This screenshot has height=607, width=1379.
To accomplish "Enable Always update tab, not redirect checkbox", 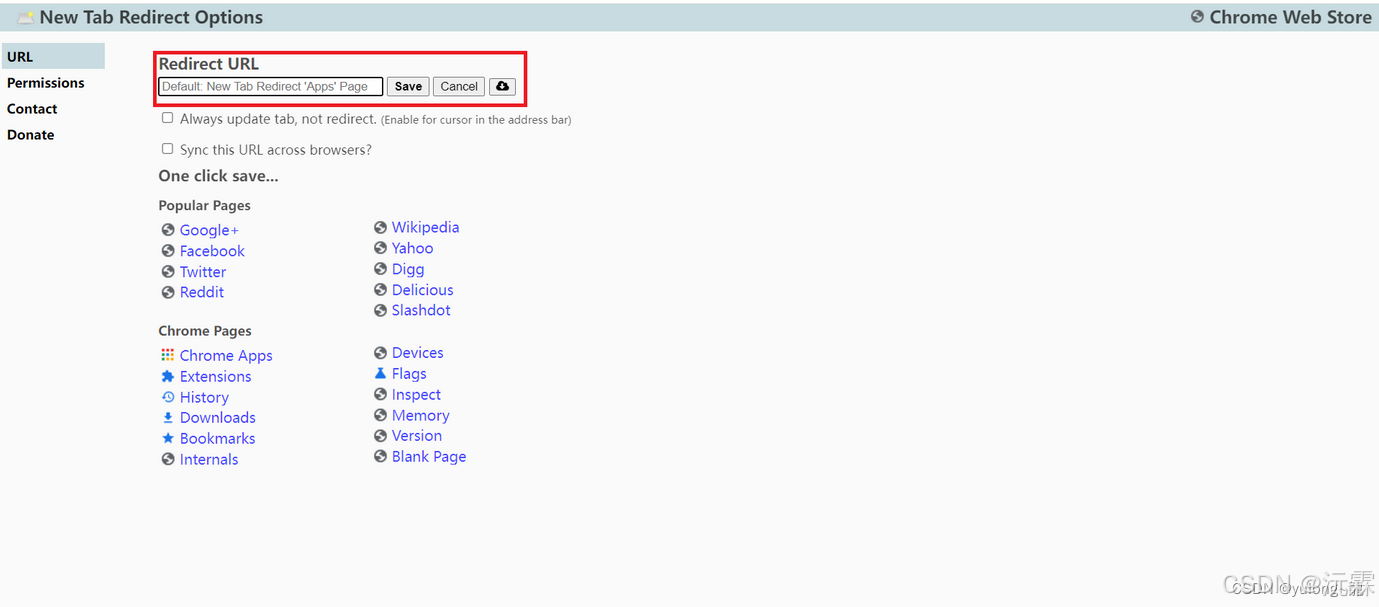I will [167, 118].
